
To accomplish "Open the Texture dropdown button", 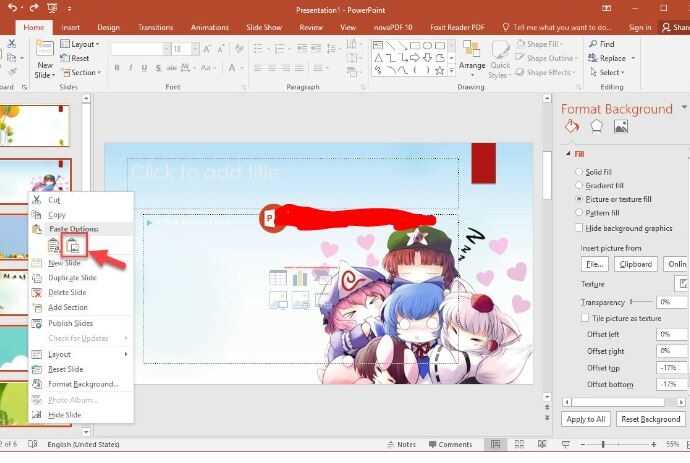I will 682,284.
